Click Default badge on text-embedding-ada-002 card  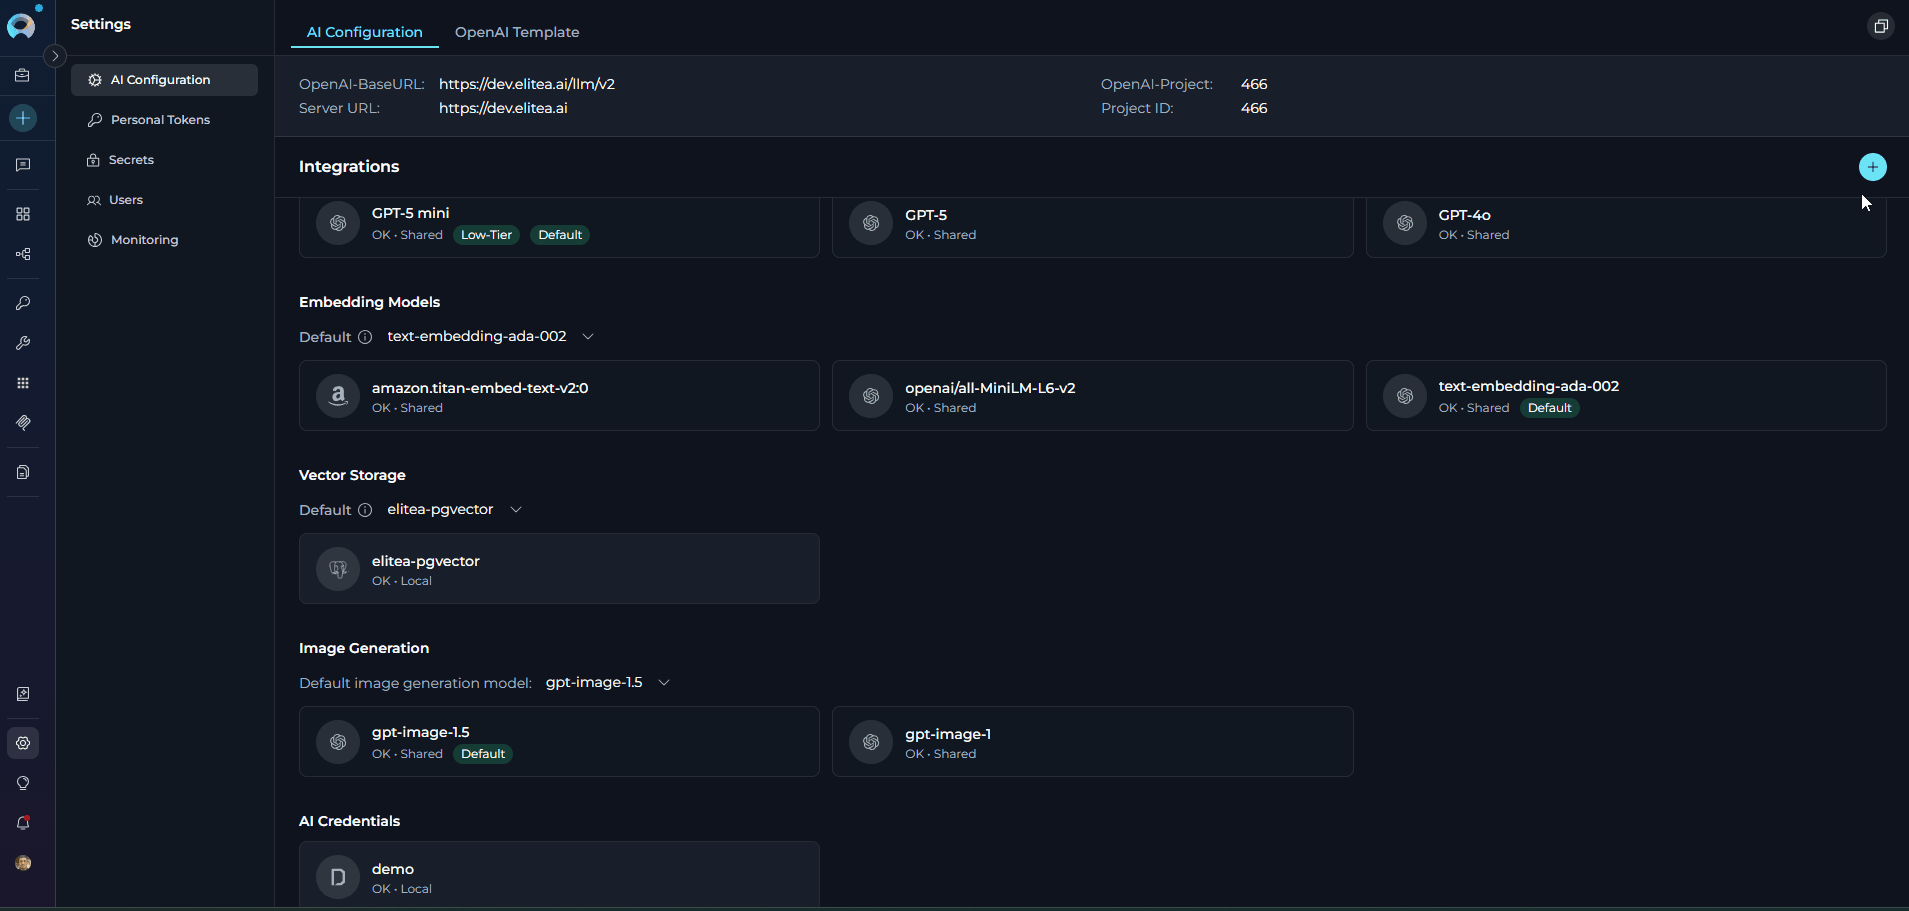coord(1549,408)
